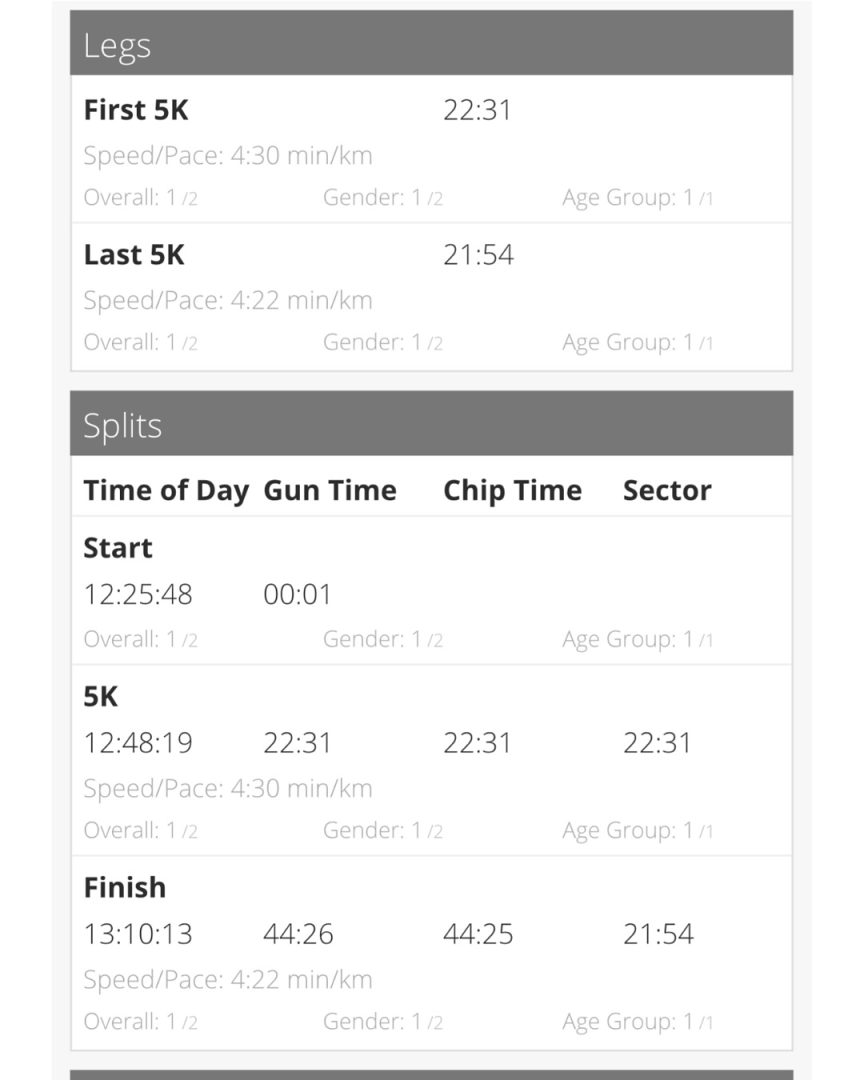Click the First 5K time 22:31
Screen dimensions: 864x1080
point(477,110)
